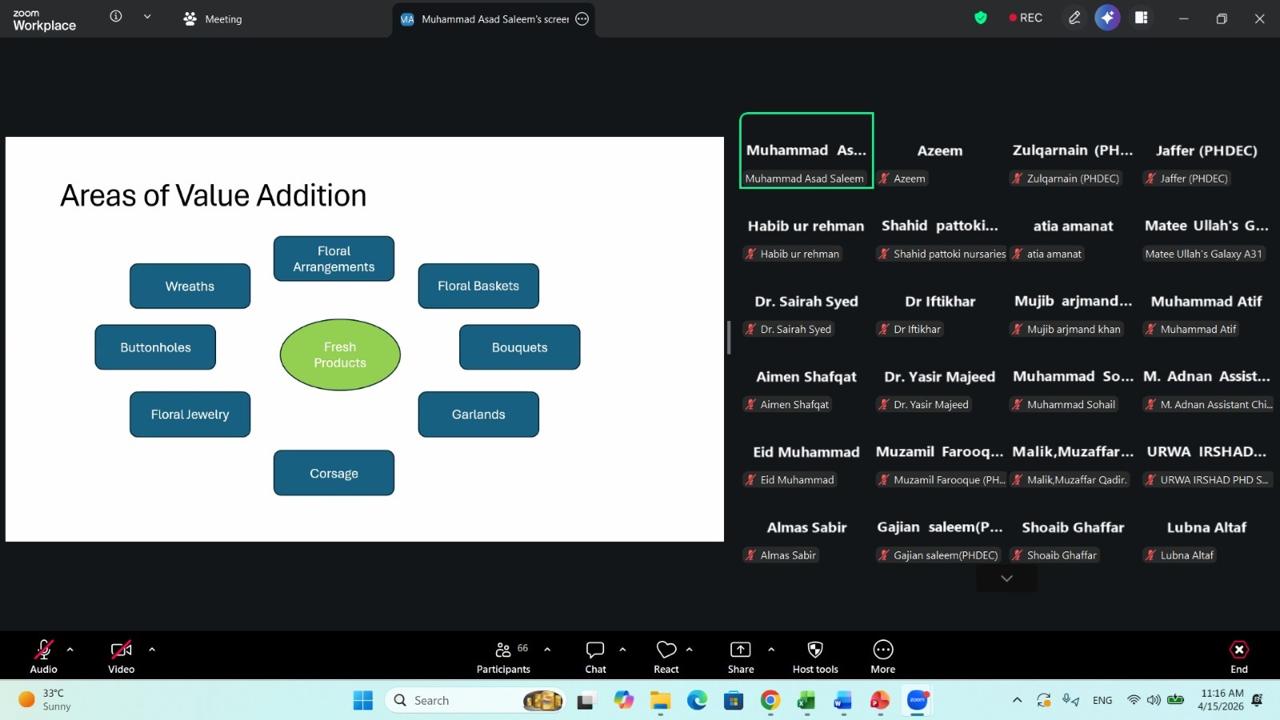The width and height of the screenshot is (1280, 720).
Task: Show more participants with down chevron
Action: tap(1006, 578)
